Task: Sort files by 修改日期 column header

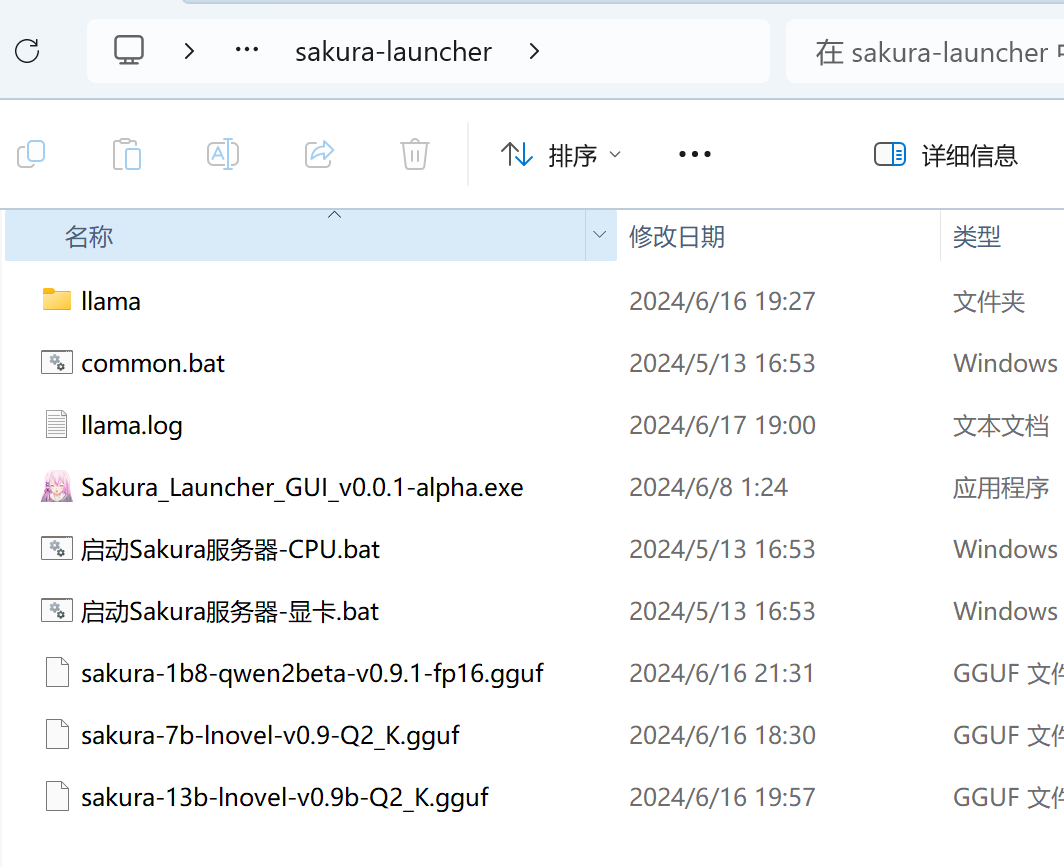Action: coord(677,237)
